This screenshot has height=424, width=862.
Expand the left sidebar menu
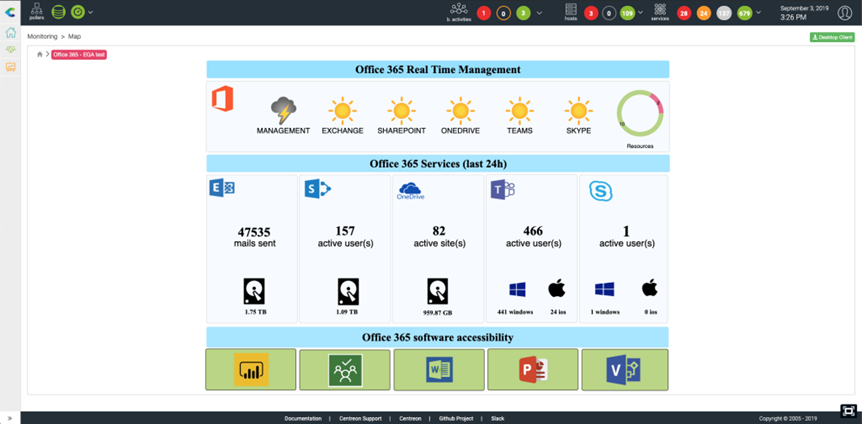(x=10, y=417)
